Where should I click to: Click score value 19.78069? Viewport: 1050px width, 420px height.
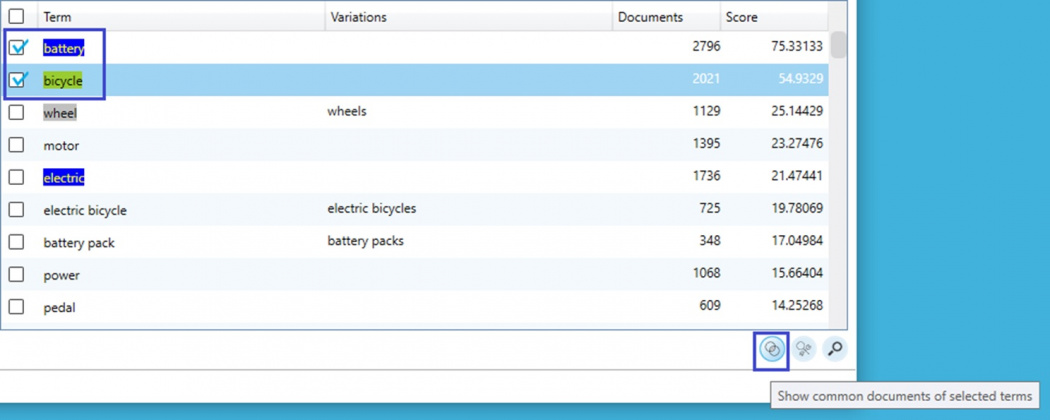coord(797,208)
